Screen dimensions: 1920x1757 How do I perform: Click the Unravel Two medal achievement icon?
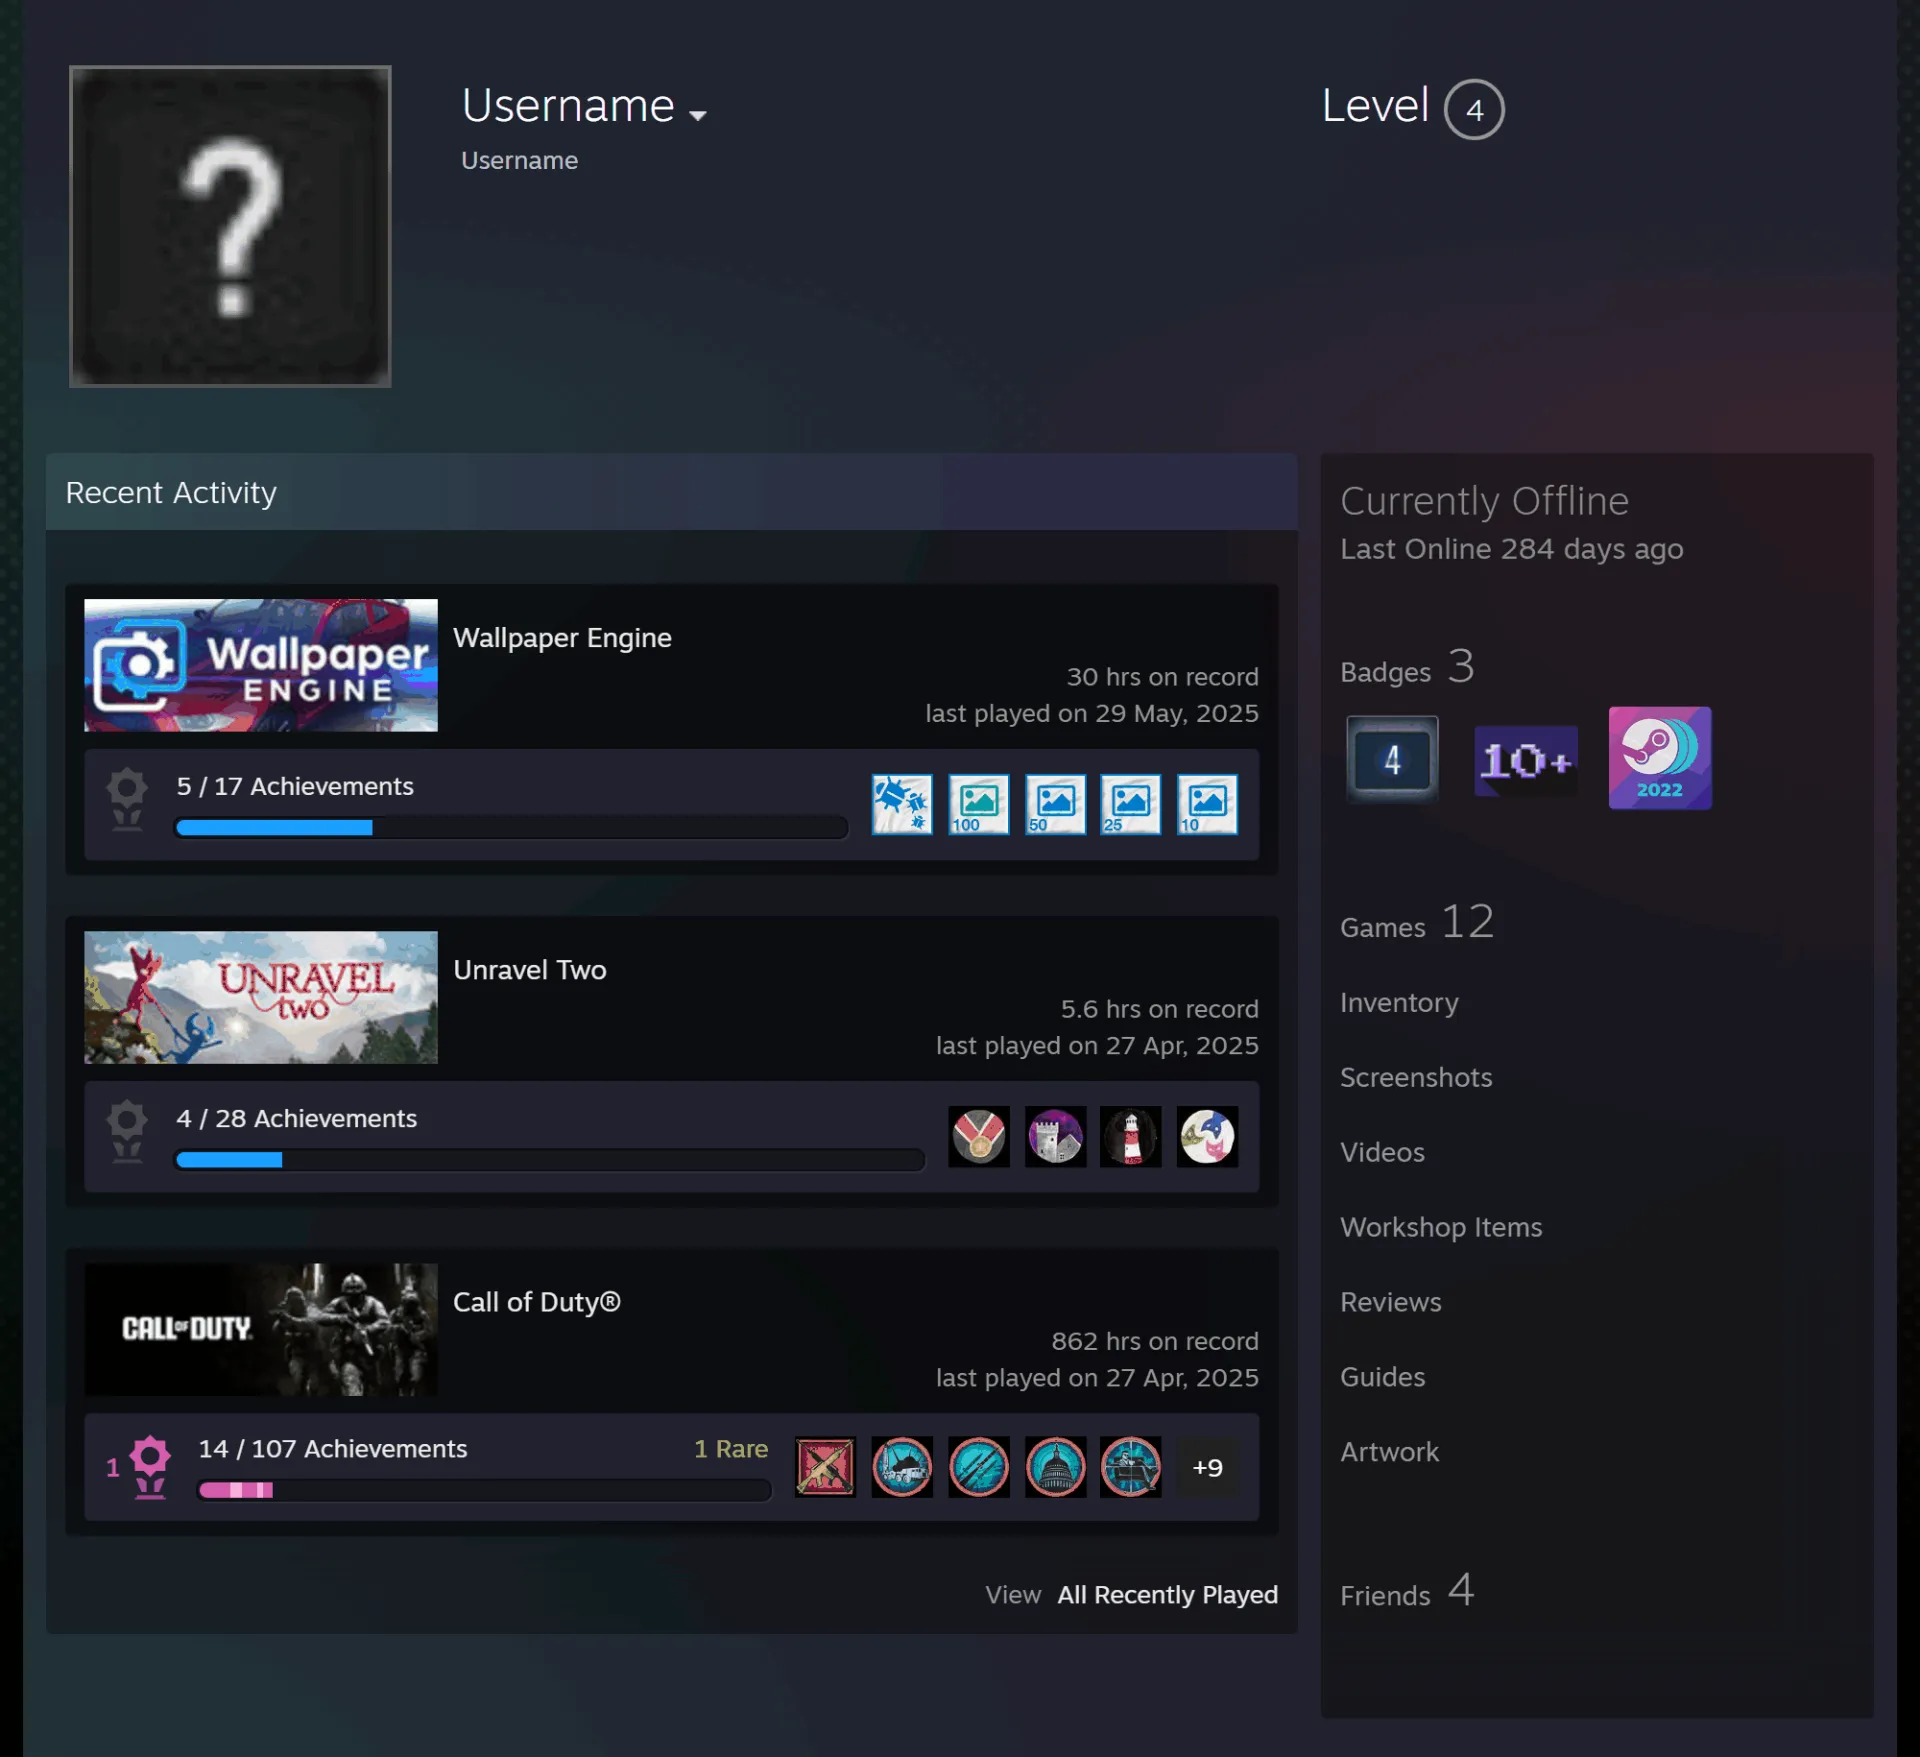tap(978, 1136)
